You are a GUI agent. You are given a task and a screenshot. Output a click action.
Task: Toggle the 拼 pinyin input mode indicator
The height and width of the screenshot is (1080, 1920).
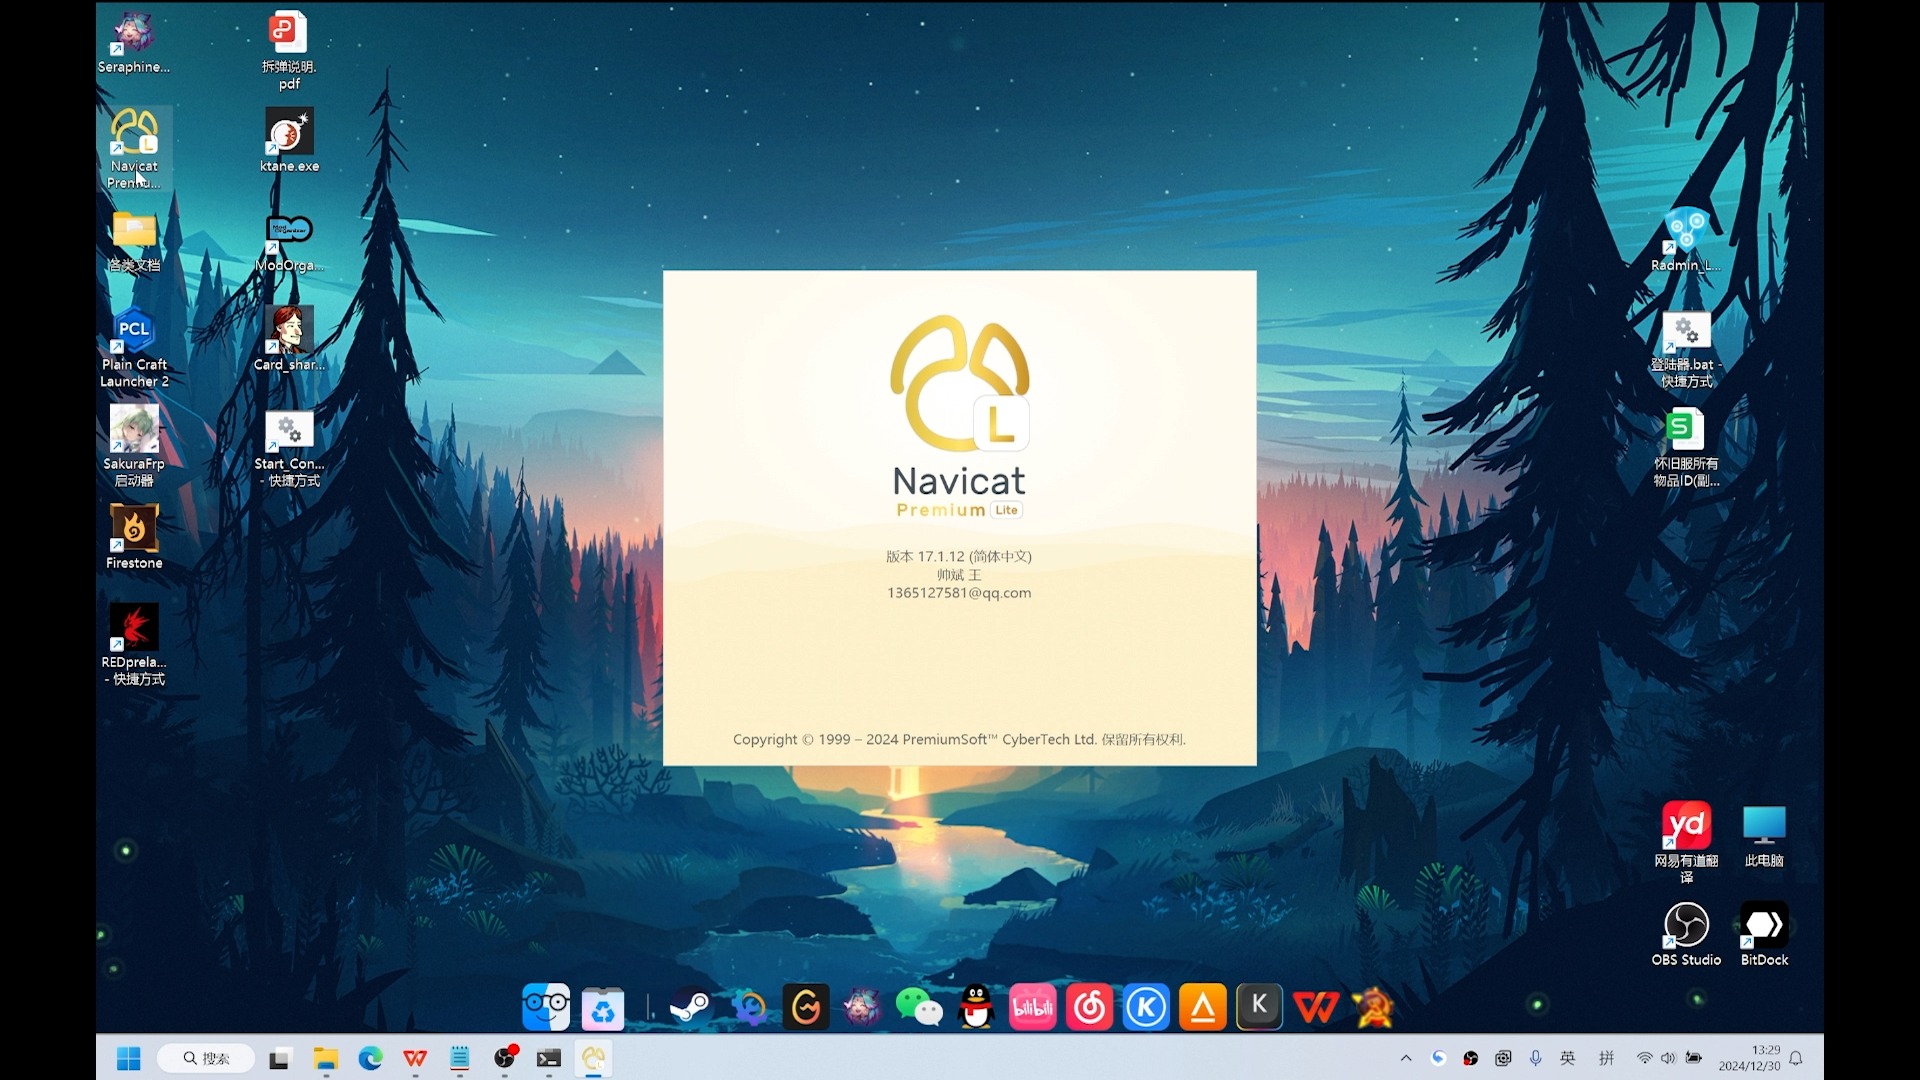pos(1607,1058)
